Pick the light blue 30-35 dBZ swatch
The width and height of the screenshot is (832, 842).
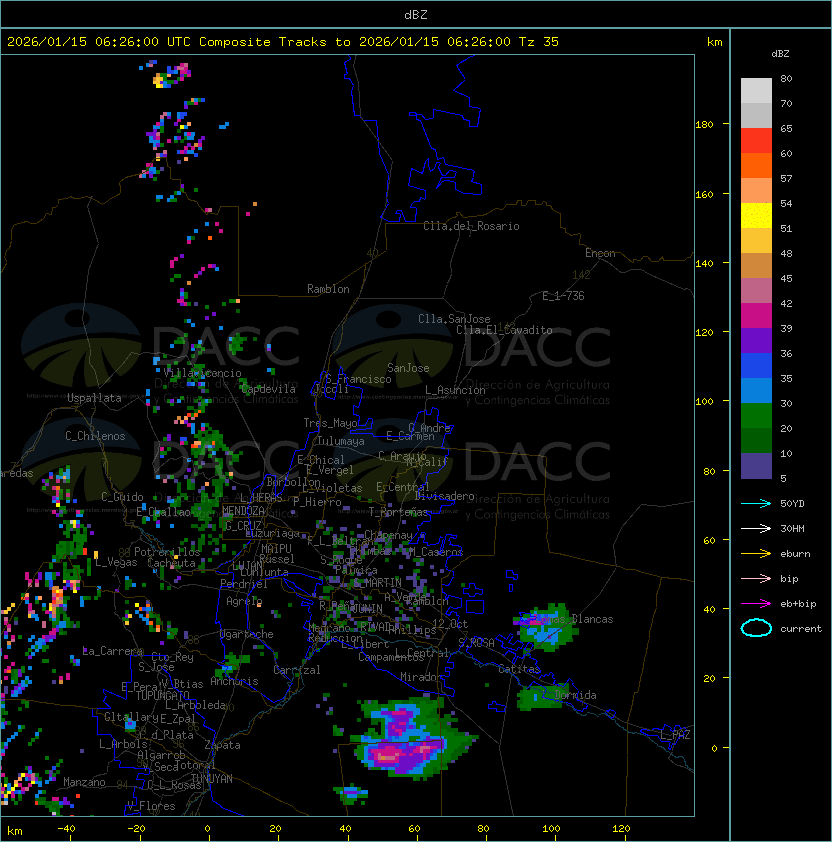click(x=756, y=390)
